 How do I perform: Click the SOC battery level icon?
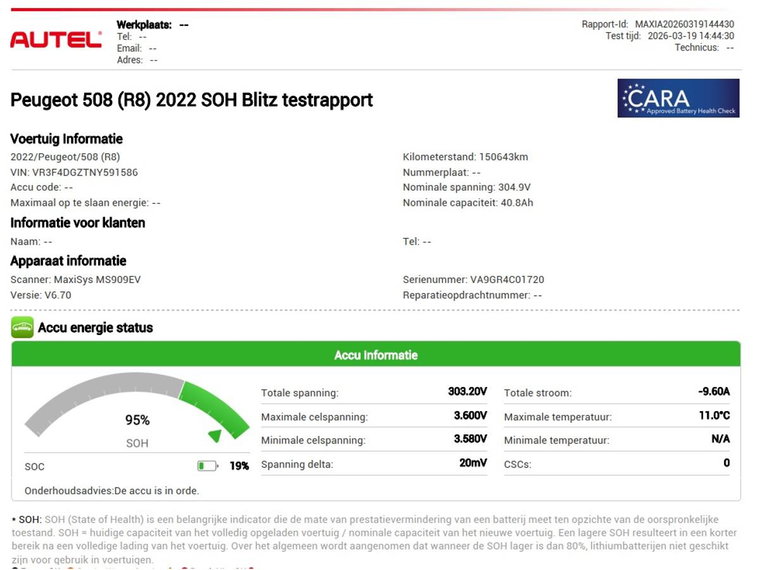207,466
